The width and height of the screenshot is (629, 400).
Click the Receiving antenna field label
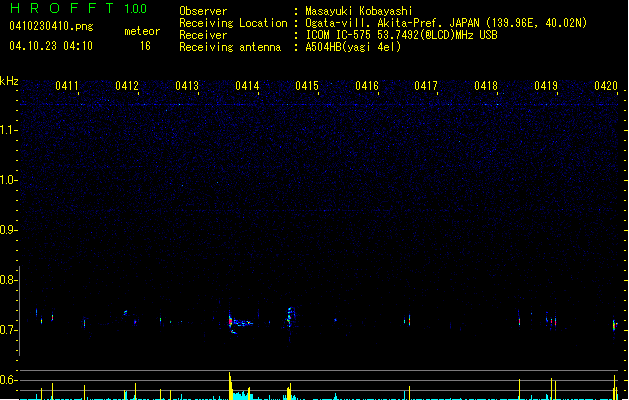pos(230,47)
